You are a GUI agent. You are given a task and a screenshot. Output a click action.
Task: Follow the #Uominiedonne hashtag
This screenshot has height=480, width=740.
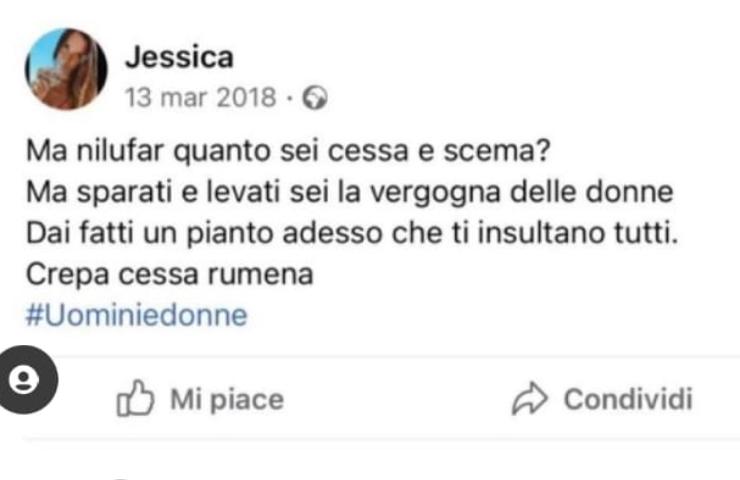136,315
